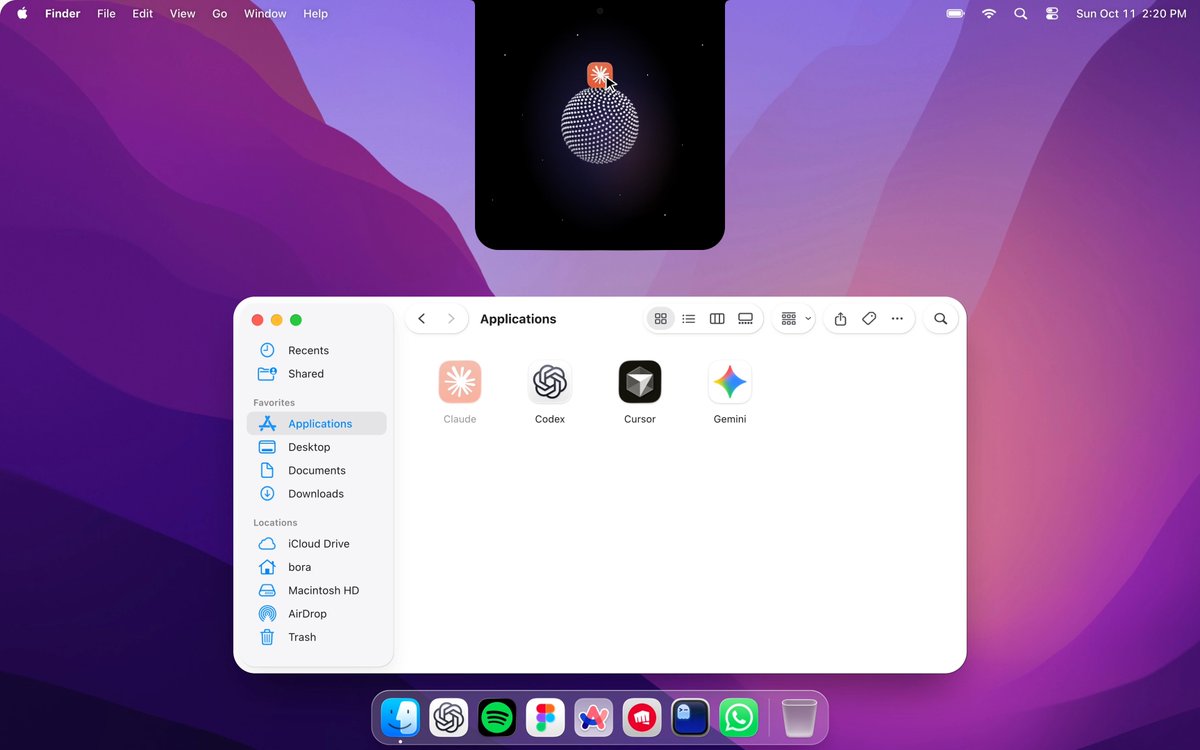Viewport: 1200px width, 750px height.
Task: Open the Edit menu
Action: 143,14
